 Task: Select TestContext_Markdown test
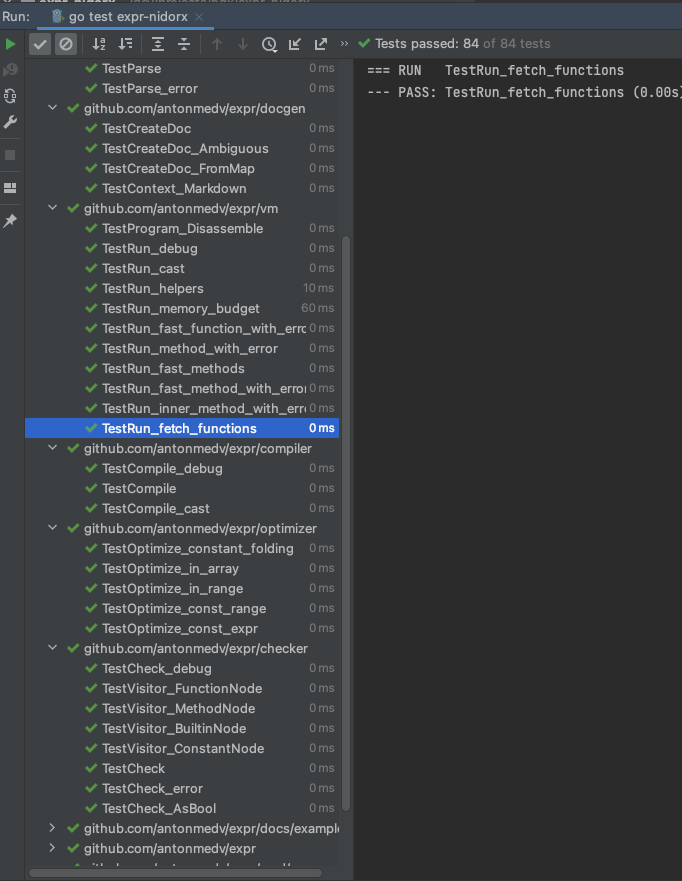(182, 189)
